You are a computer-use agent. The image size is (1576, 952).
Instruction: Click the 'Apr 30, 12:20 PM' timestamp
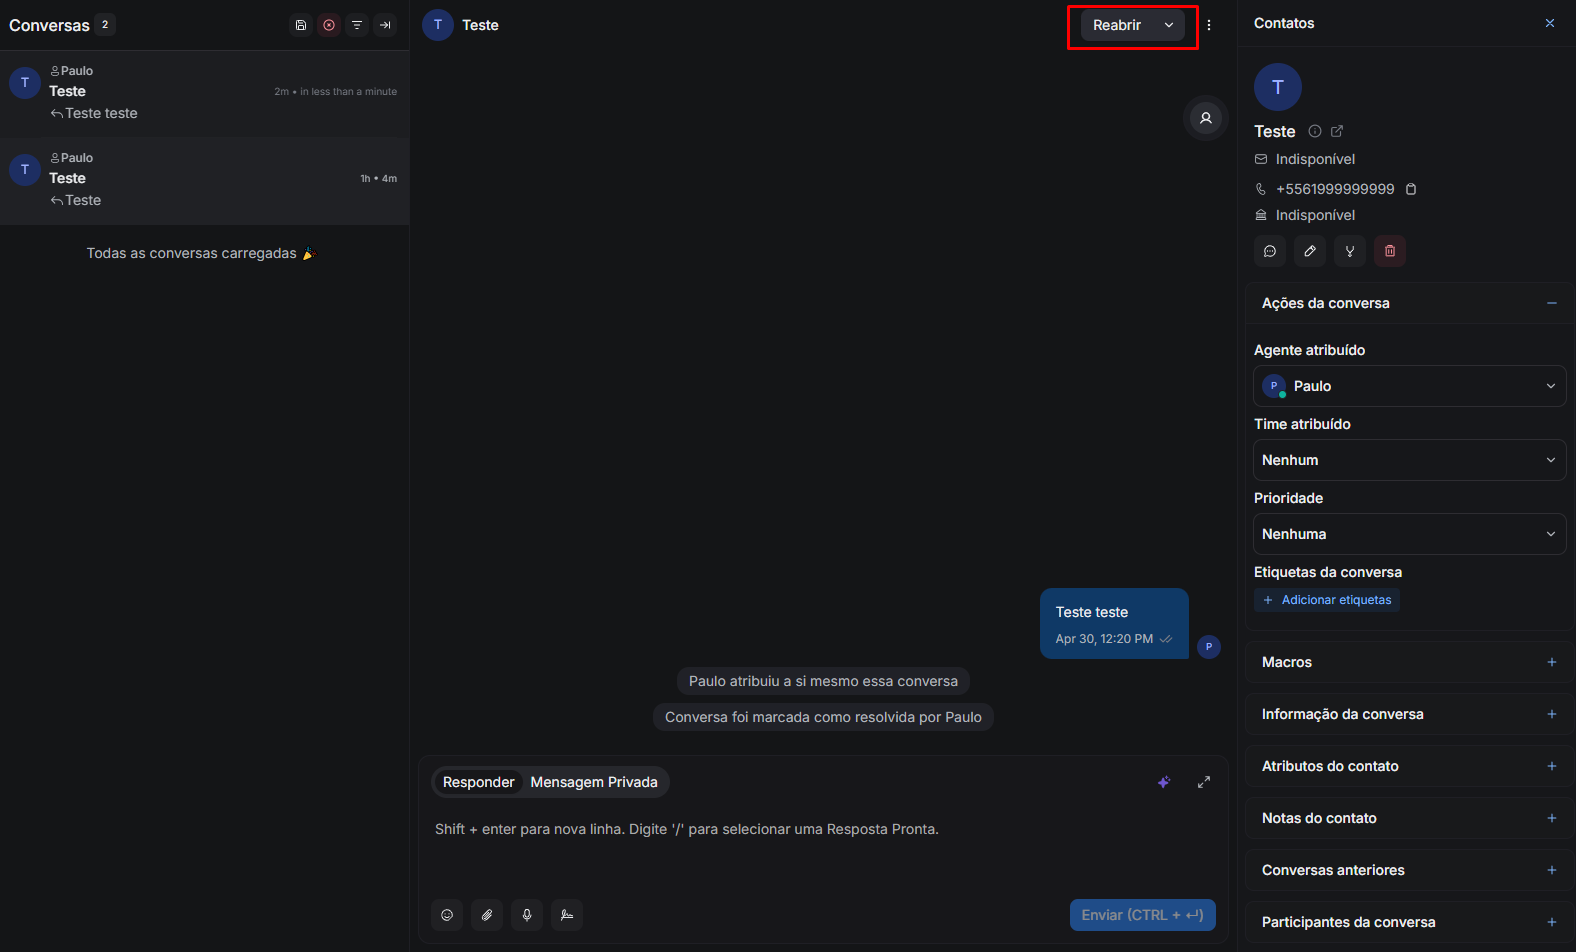coord(1104,639)
